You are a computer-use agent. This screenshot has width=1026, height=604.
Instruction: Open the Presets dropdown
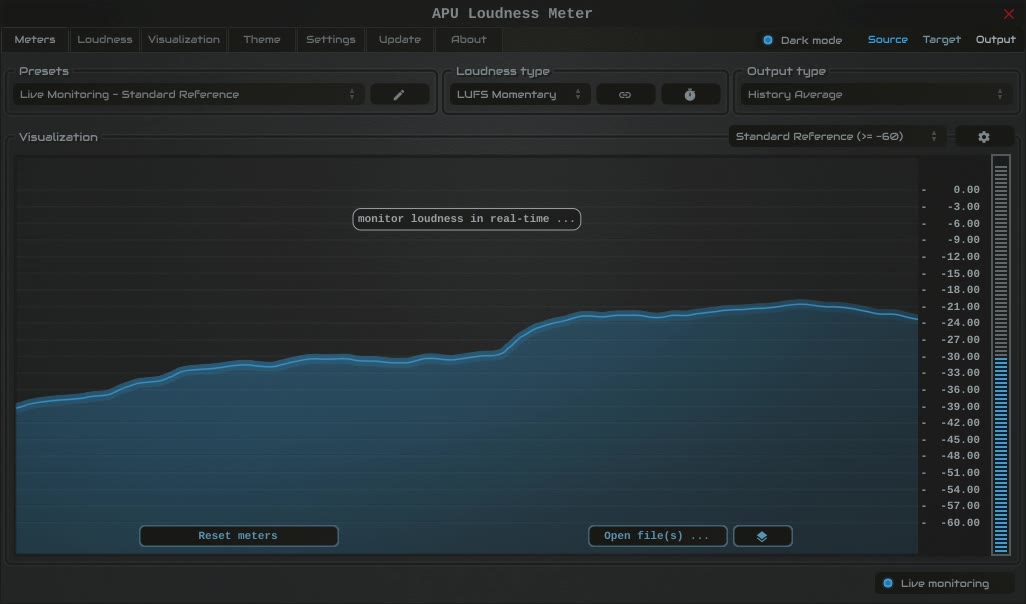(x=187, y=94)
